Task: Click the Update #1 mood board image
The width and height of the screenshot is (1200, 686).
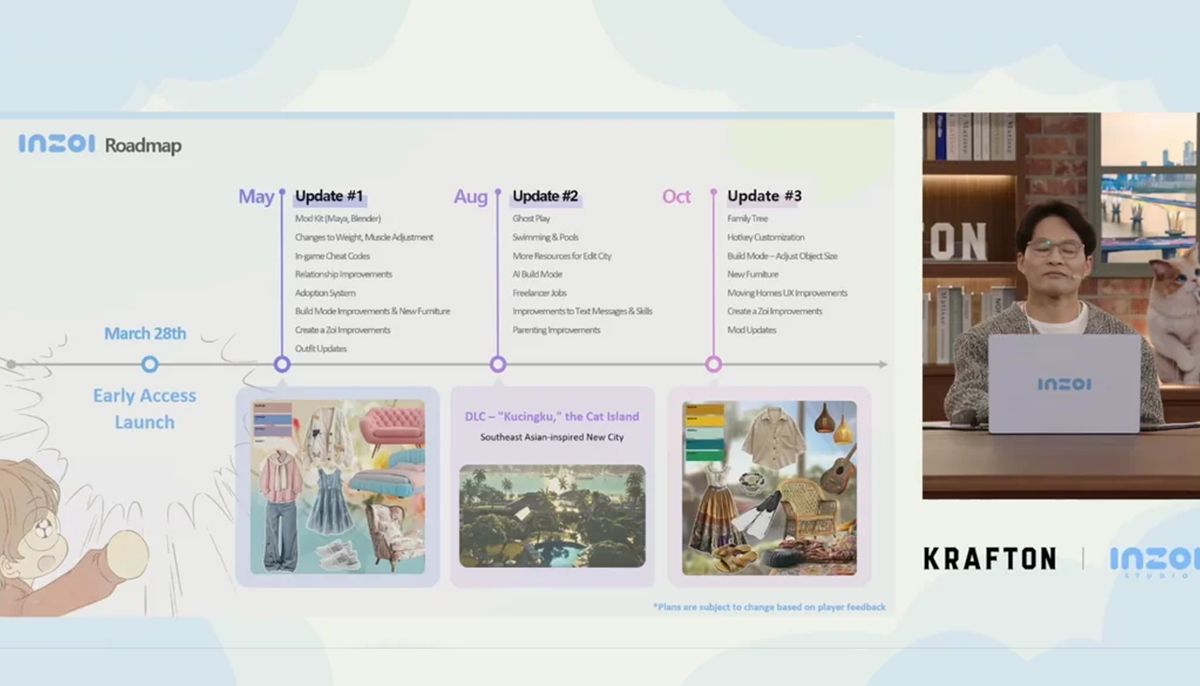Action: coord(338,487)
